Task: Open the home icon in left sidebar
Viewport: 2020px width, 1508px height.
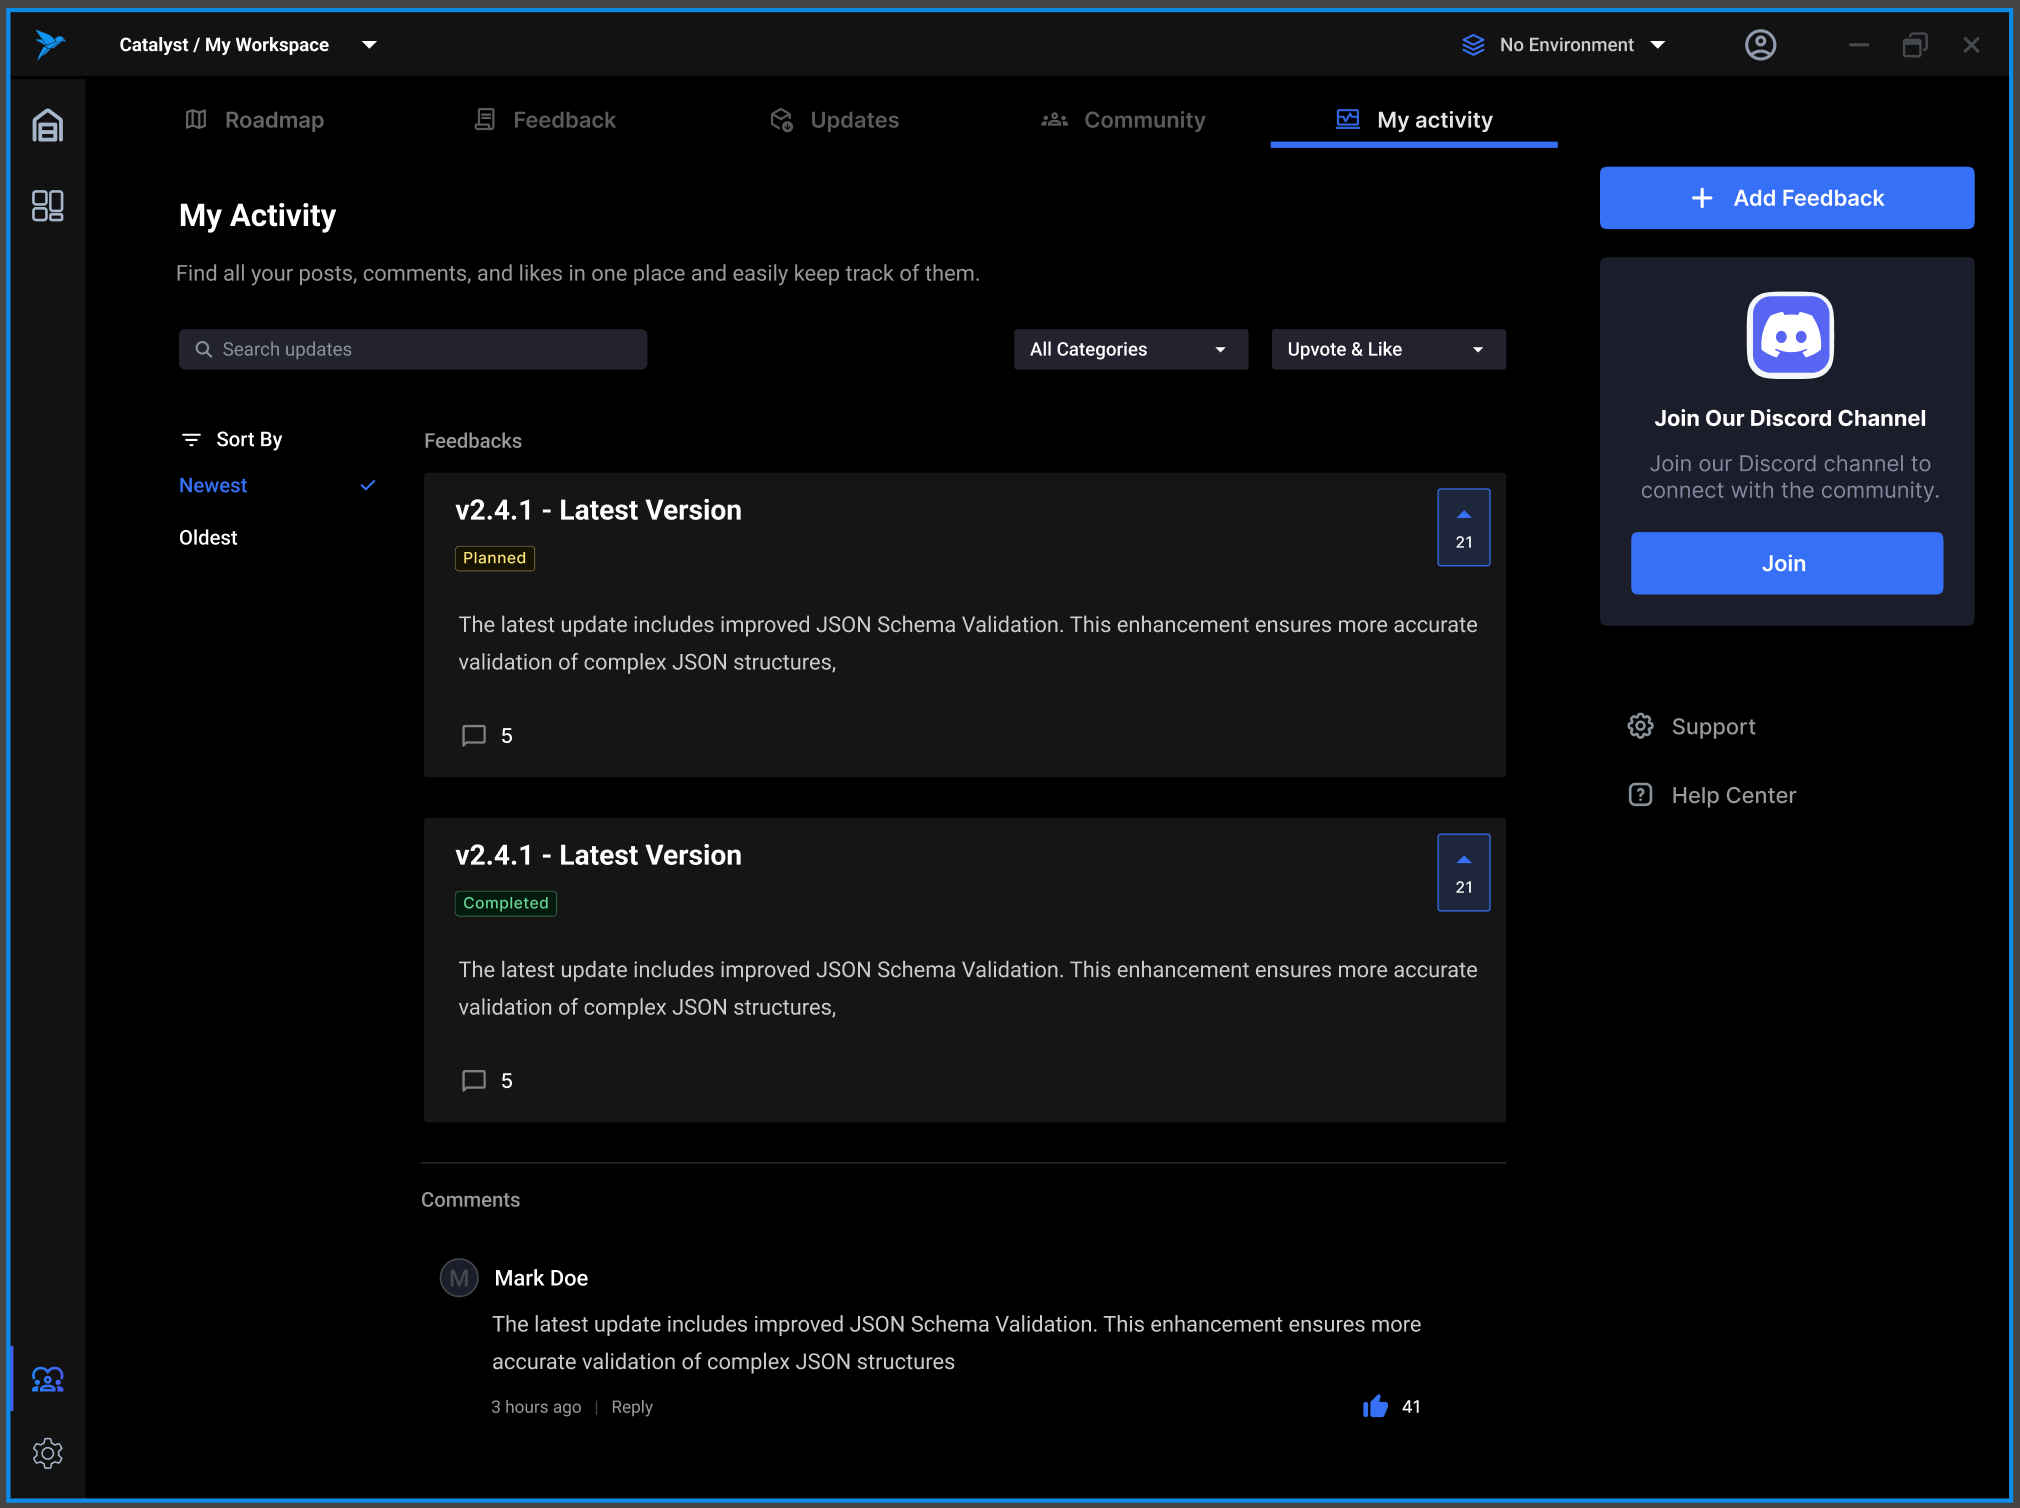Action: tap(47, 126)
